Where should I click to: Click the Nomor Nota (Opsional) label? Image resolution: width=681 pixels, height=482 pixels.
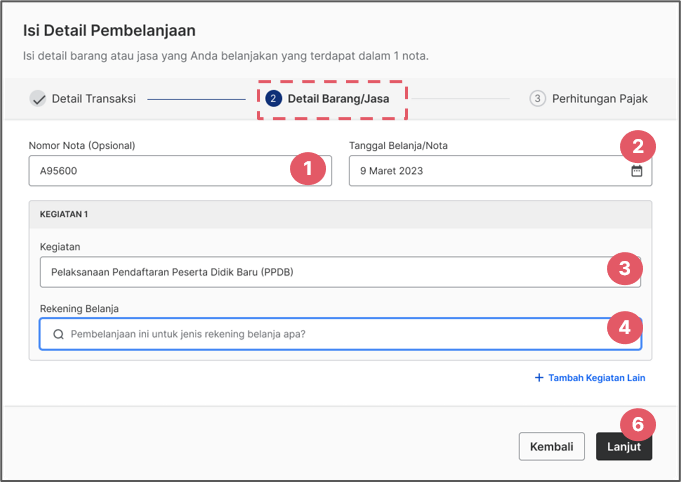(82, 145)
